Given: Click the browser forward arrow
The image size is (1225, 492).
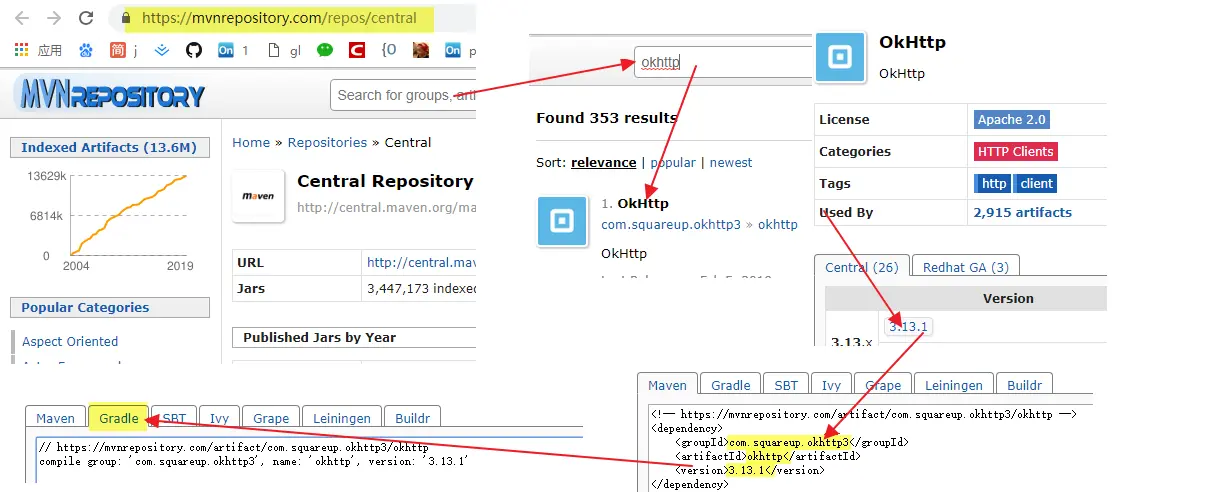Looking at the screenshot, I should pyautogui.click(x=54, y=18).
